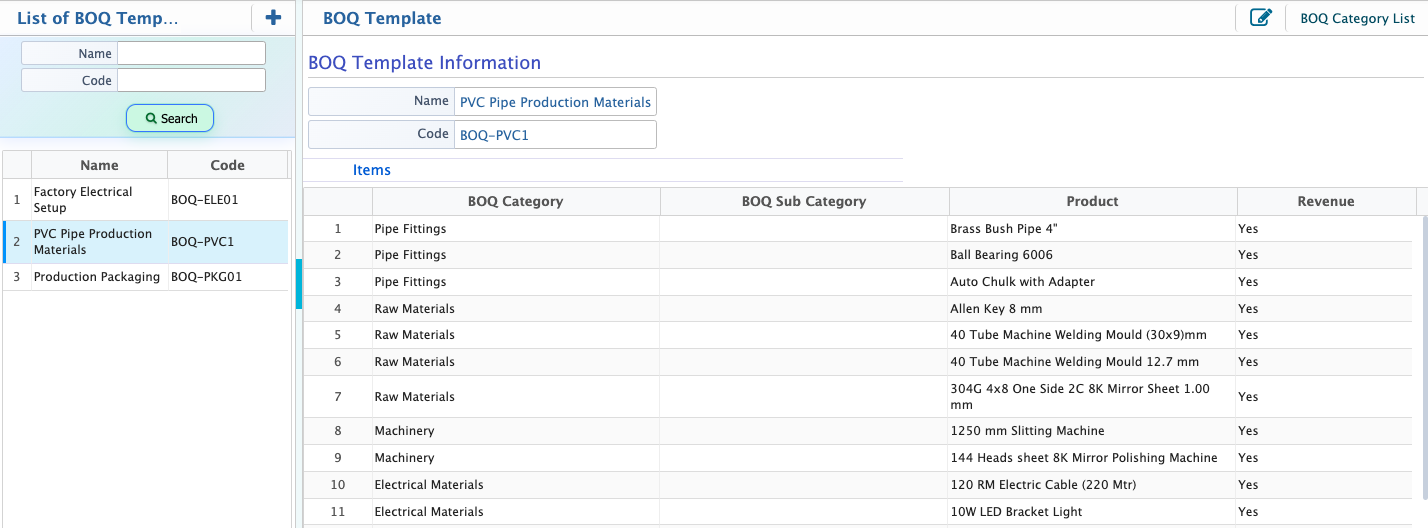Select 144 Heads sheet 8K Mirror Polishing Machine
This screenshot has height=528, width=1428.
coord(1092,458)
